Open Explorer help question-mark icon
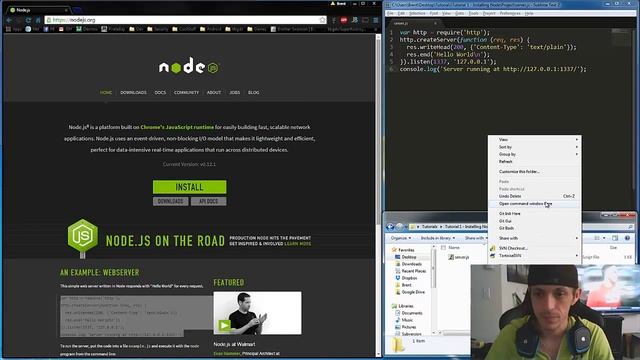This screenshot has width=640, height=360. 627,238
